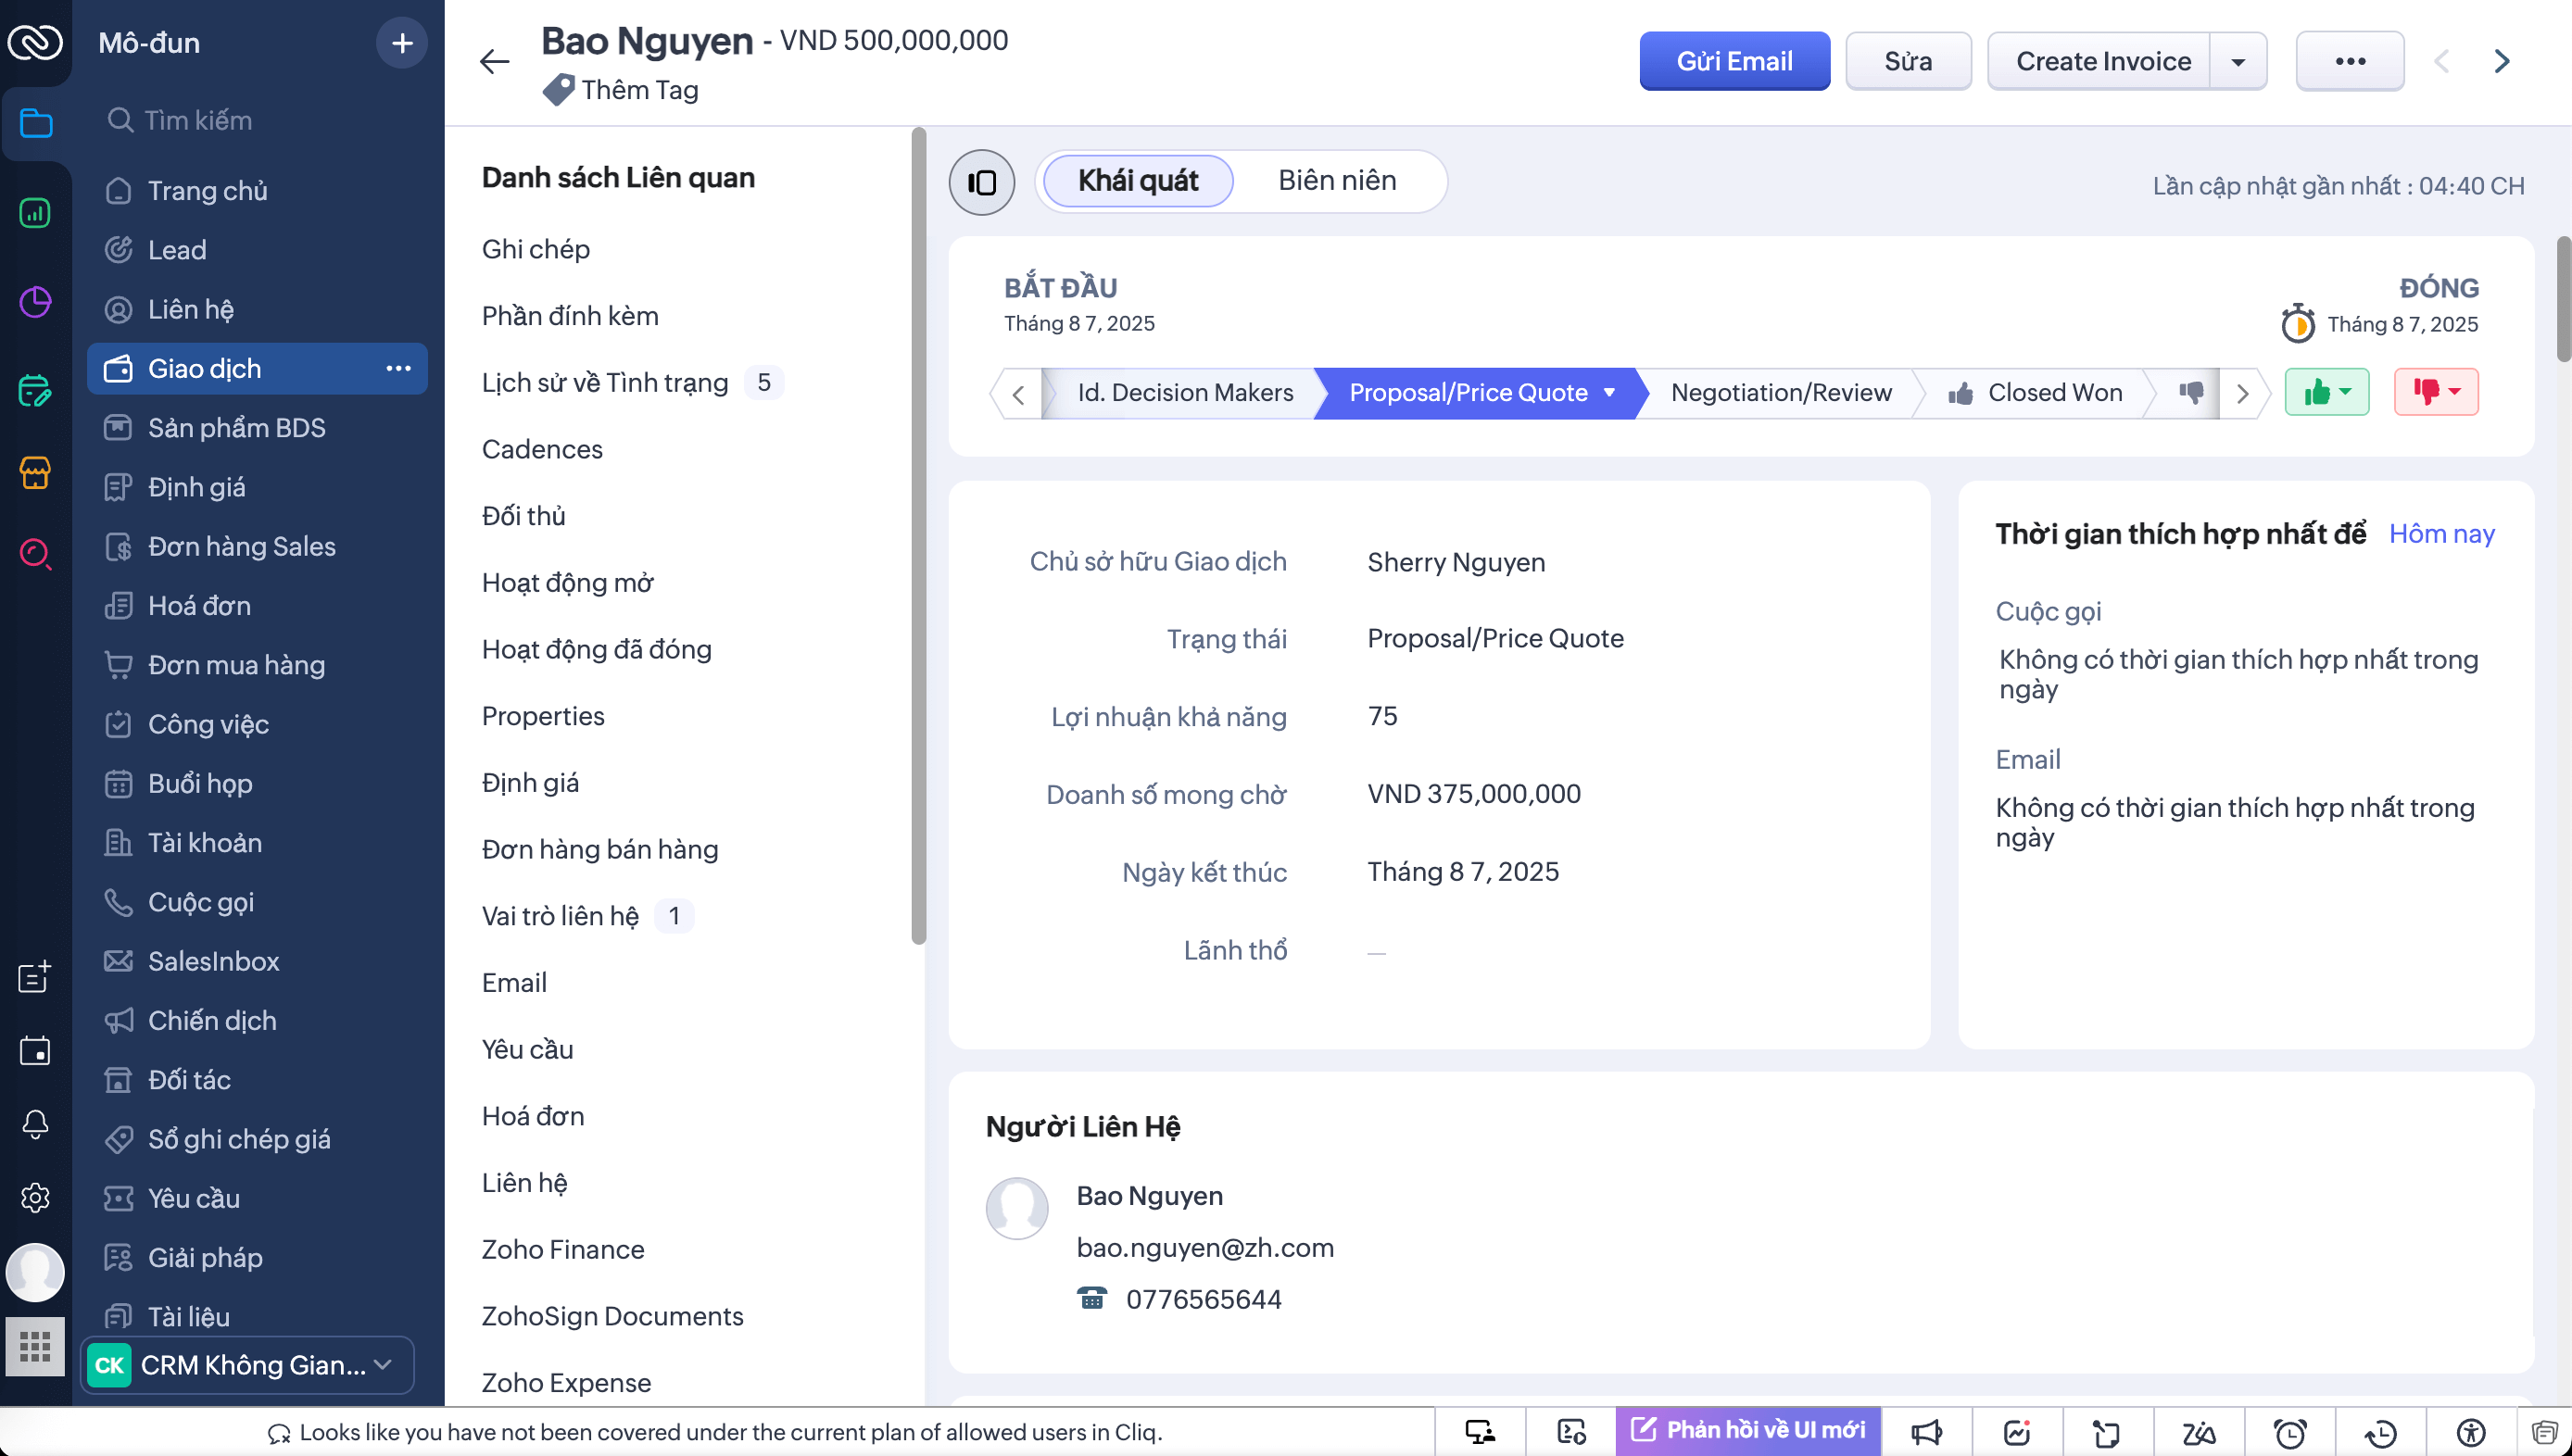Switch to the Khái quát tab
This screenshot has width=2572, height=1456.
tap(1138, 180)
